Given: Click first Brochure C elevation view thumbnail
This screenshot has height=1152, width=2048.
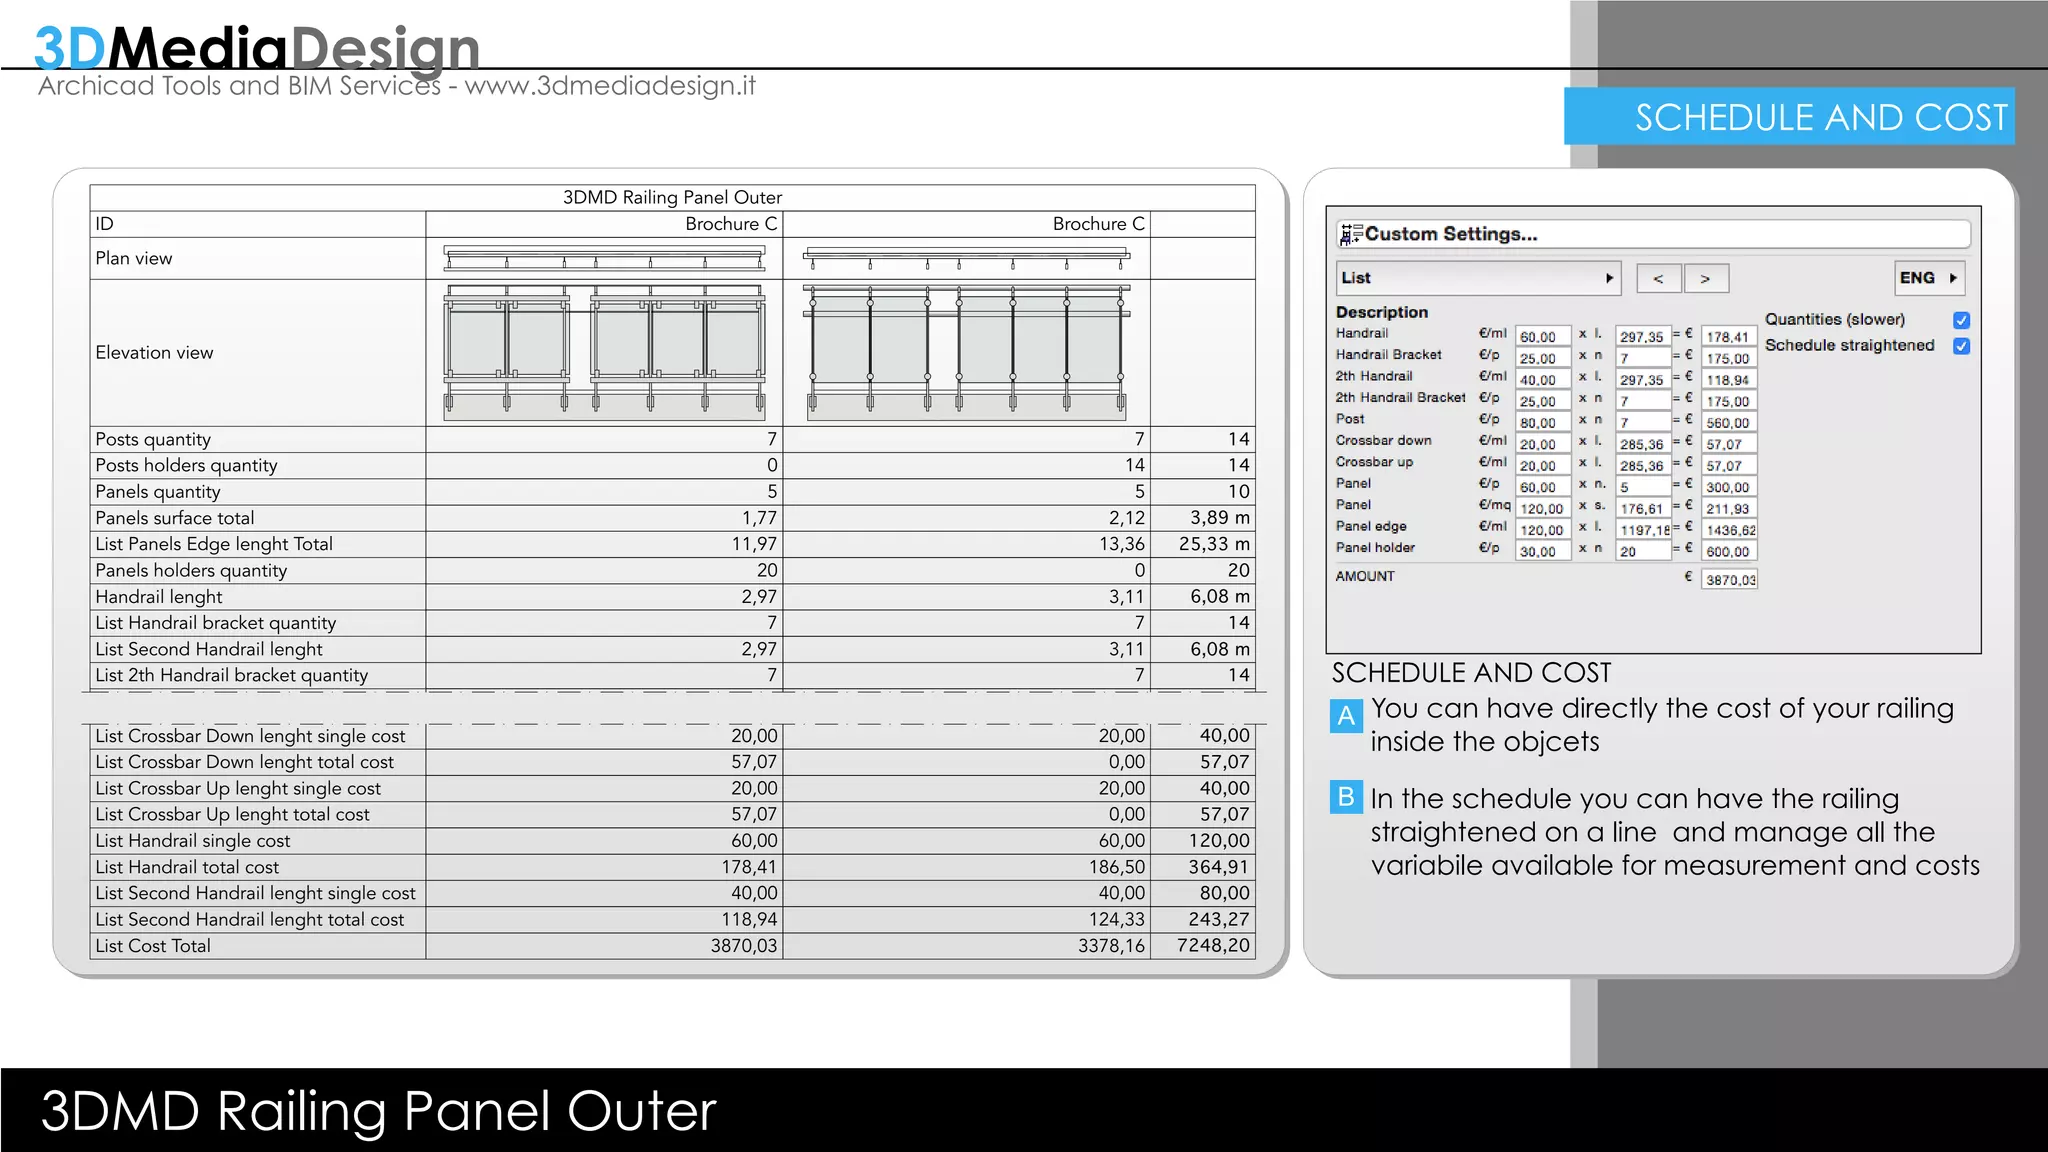Looking at the screenshot, I should [605, 352].
